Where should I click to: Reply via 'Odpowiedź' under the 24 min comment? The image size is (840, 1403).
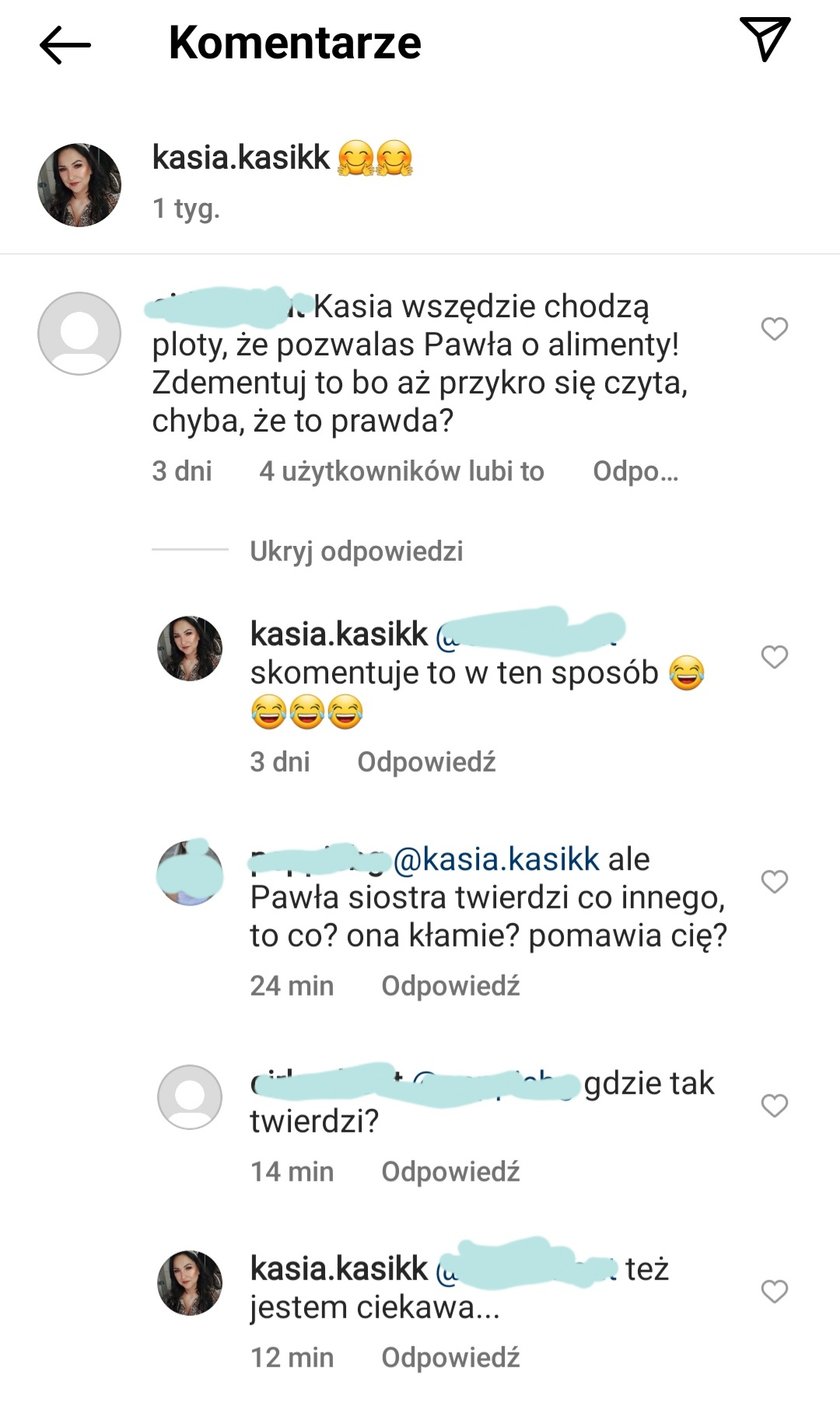(x=450, y=986)
